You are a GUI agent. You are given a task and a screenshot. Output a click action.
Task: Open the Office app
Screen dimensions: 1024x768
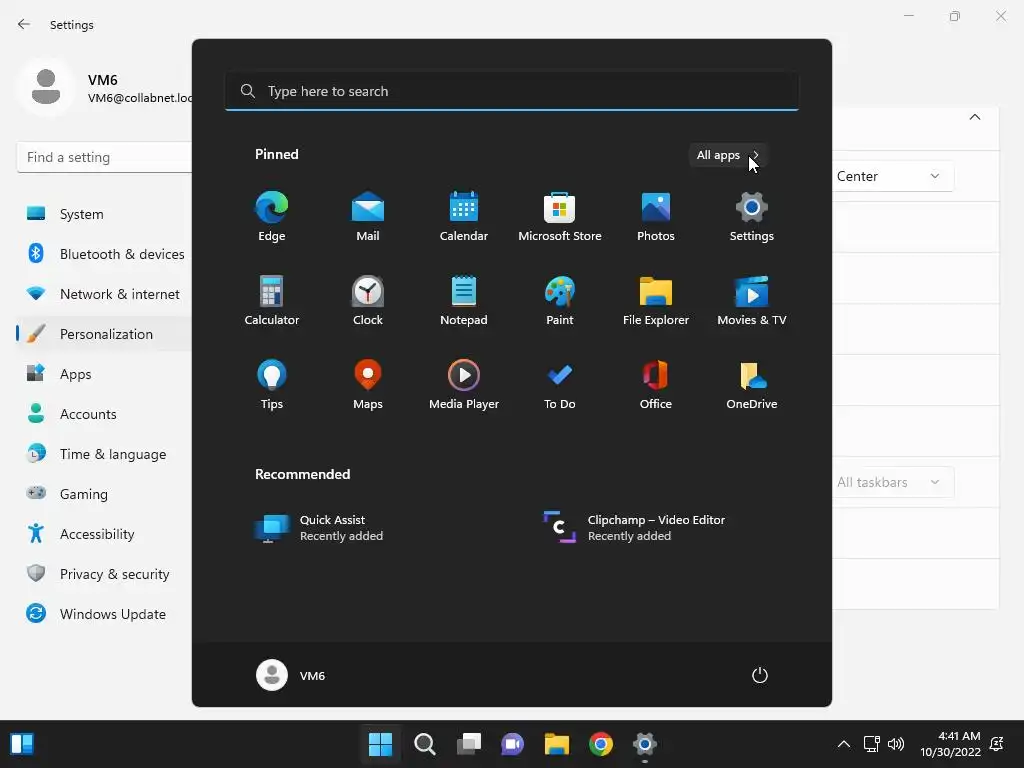click(656, 385)
